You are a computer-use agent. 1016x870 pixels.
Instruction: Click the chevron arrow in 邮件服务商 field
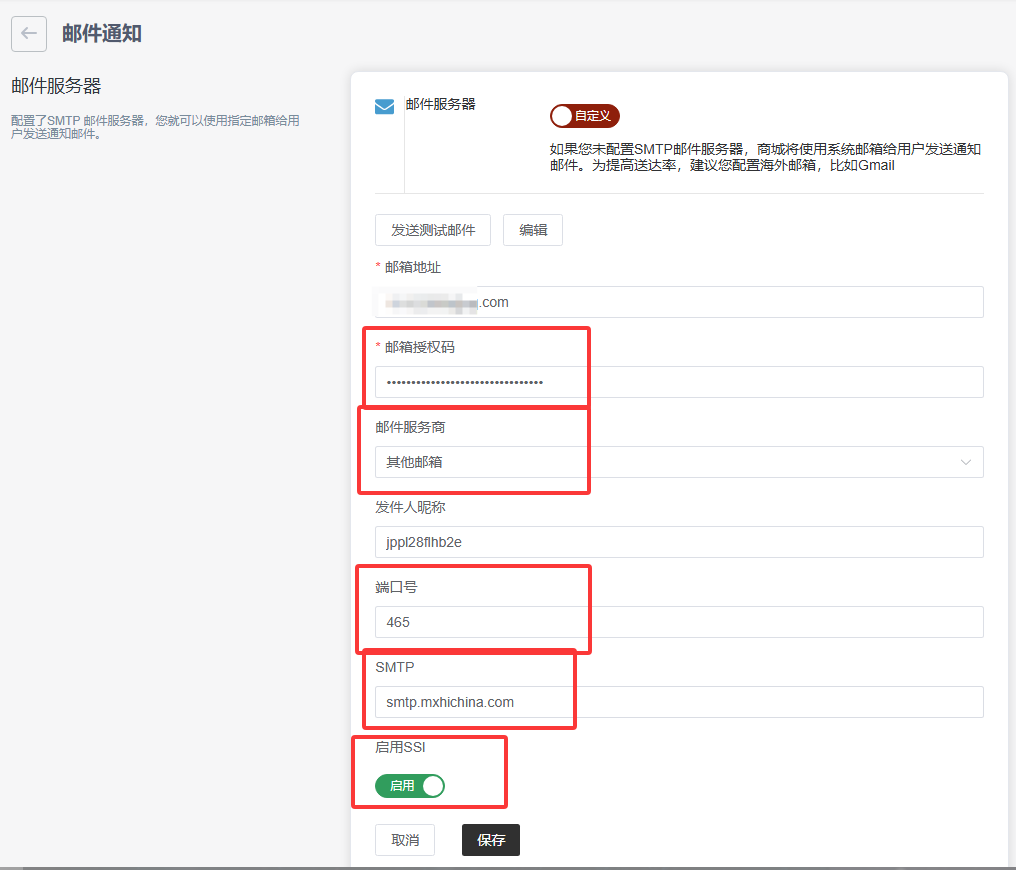pos(965,462)
